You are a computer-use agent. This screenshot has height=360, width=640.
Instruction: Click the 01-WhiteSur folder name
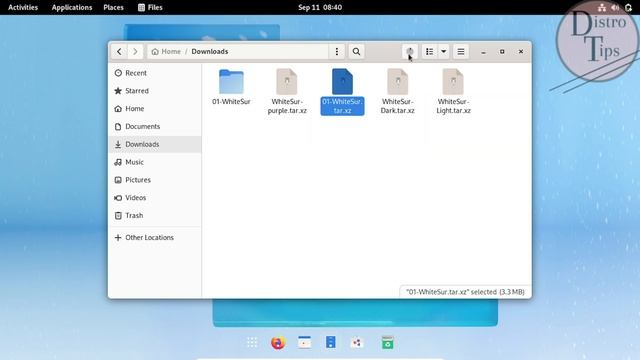pos(231,102)
